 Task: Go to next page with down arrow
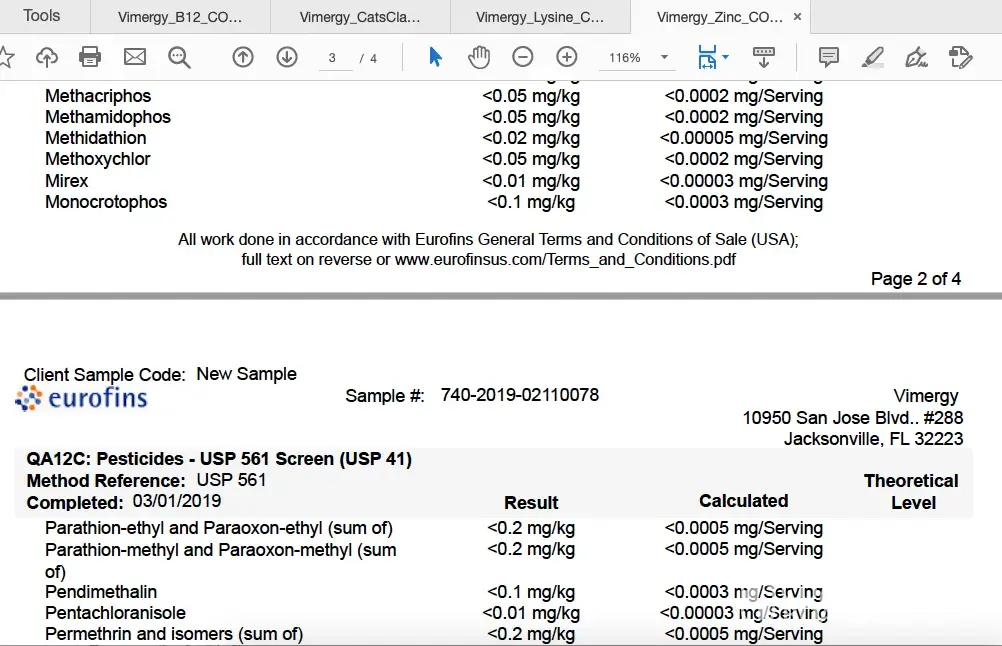(287, 57)
